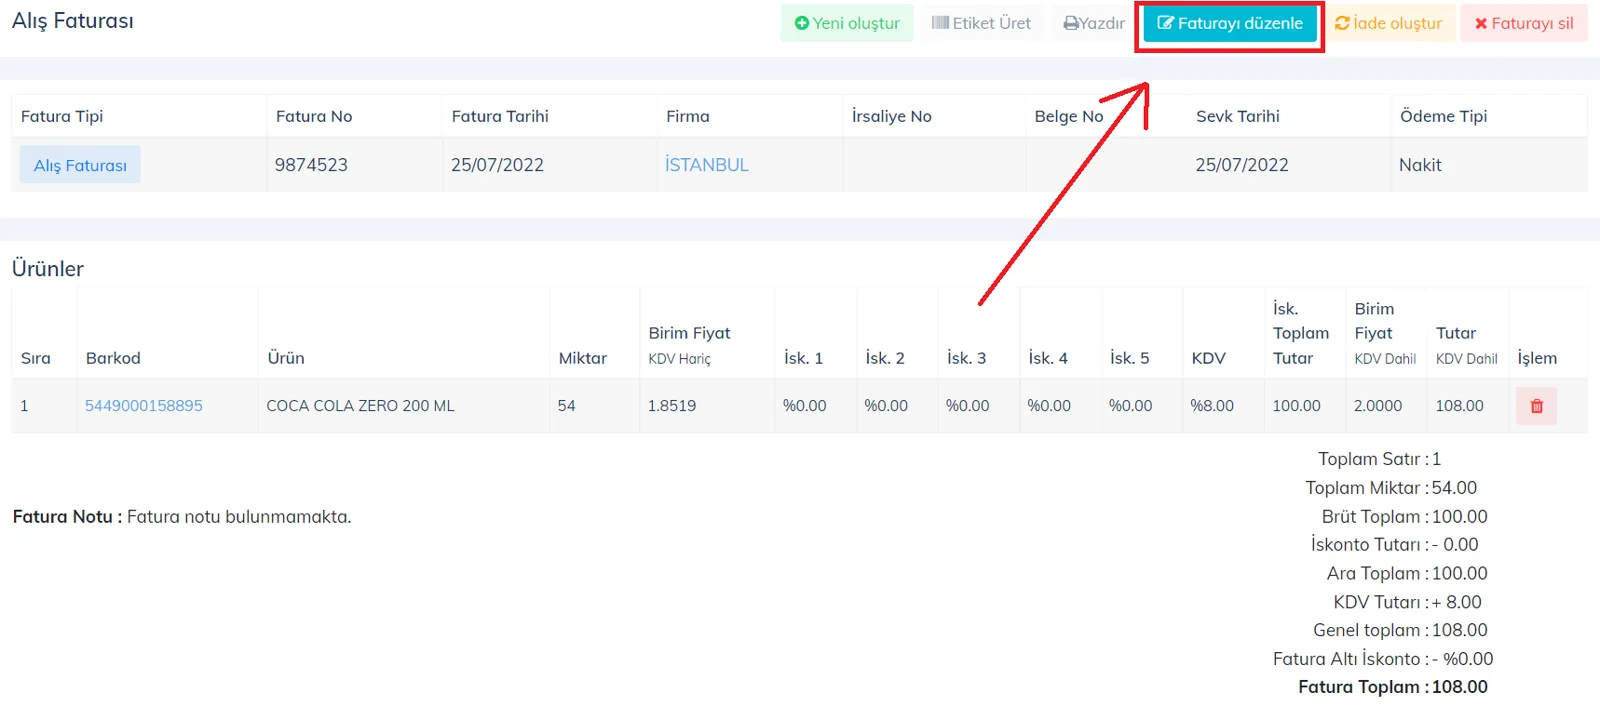Create a return with İade oluştur

click(1388, 23)
